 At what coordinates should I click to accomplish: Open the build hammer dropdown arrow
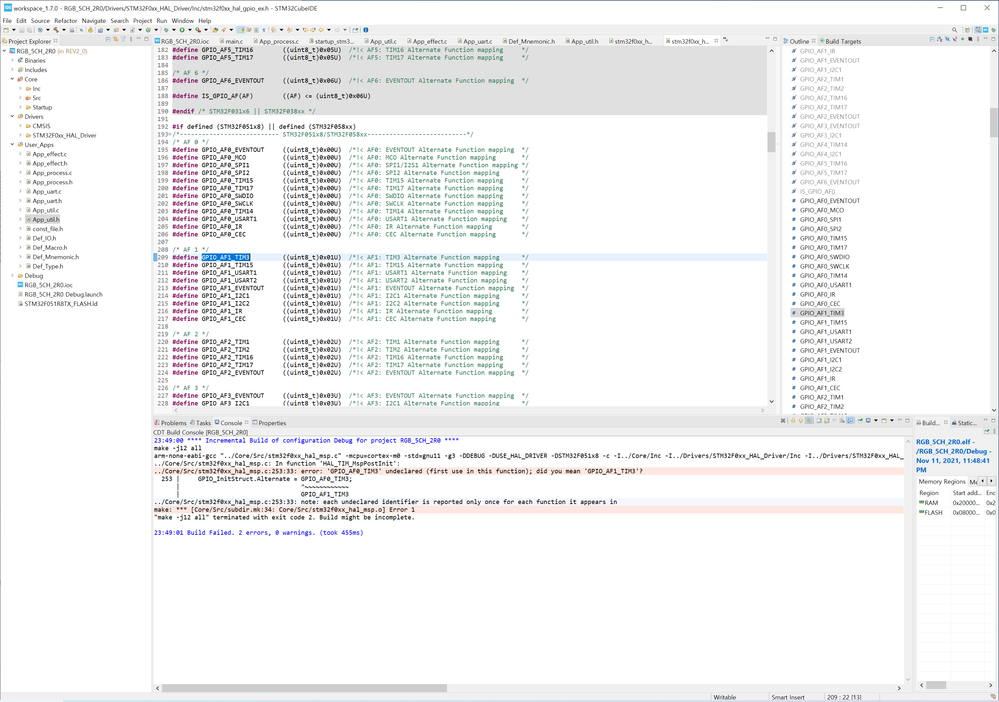point(62,30)
